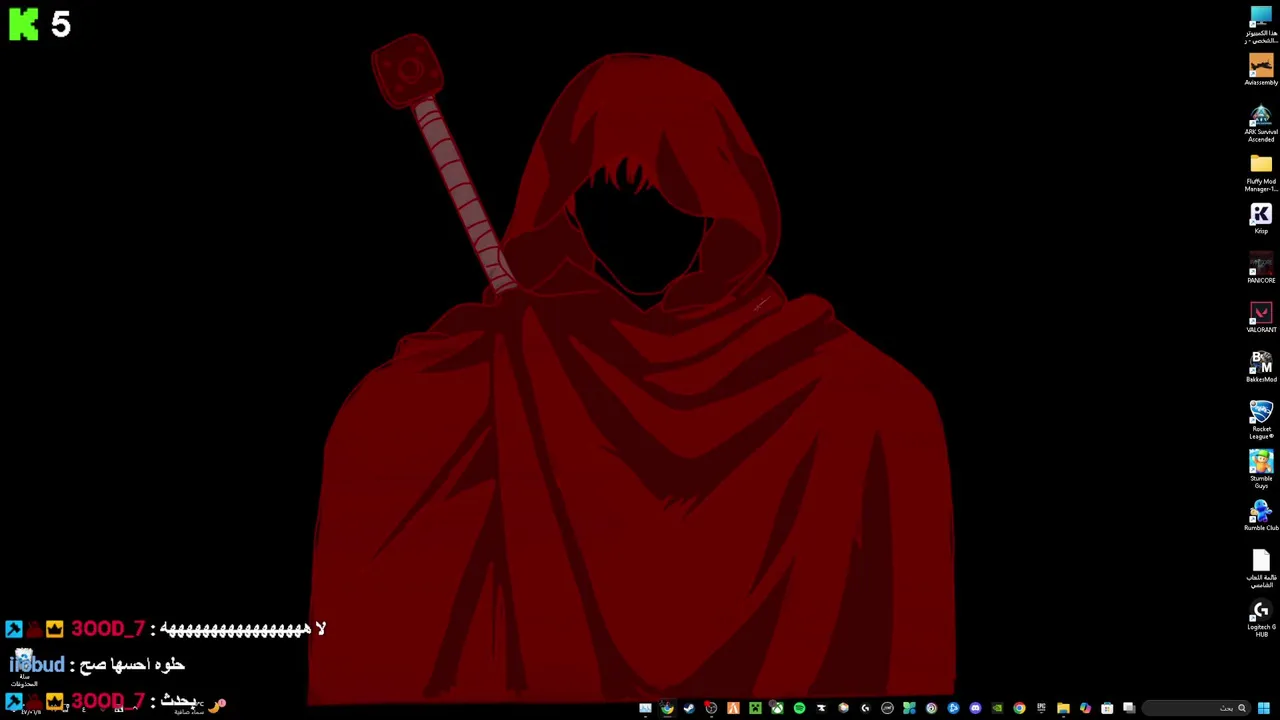Click the taskbar search box
1280x720 pixels.
tap(1196, 708)
